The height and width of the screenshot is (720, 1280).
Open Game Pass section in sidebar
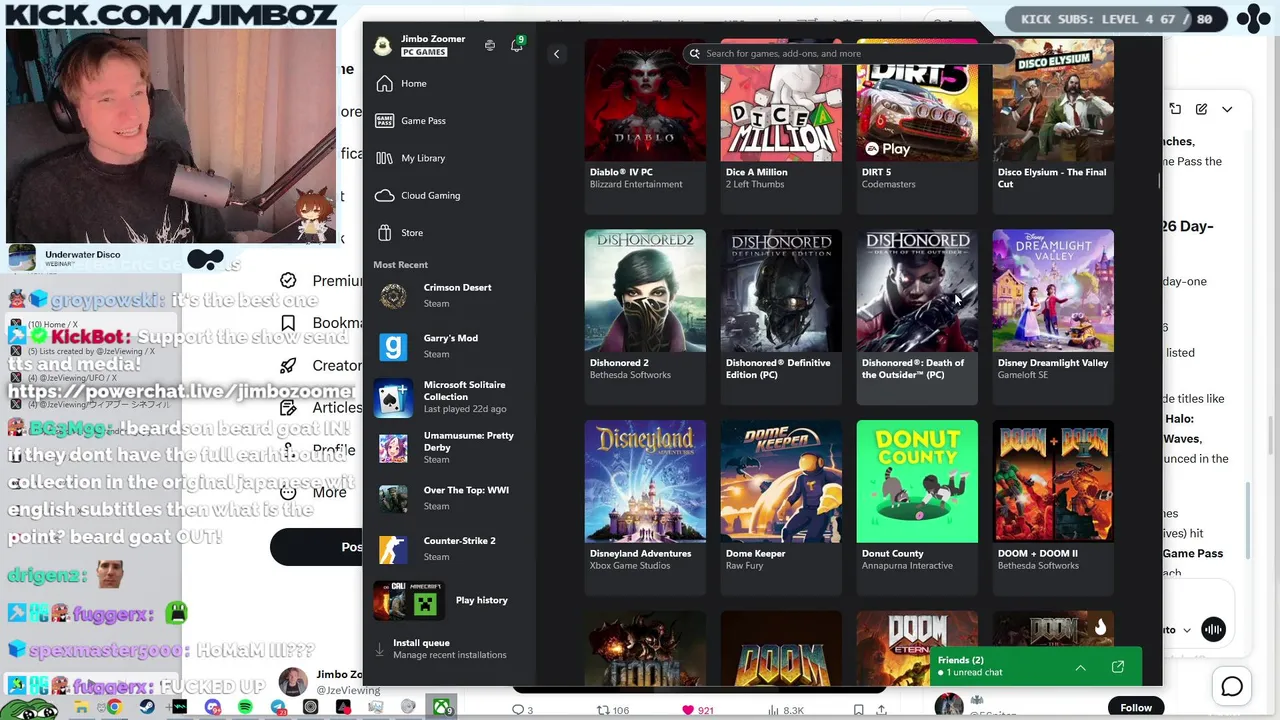(448, 121)
